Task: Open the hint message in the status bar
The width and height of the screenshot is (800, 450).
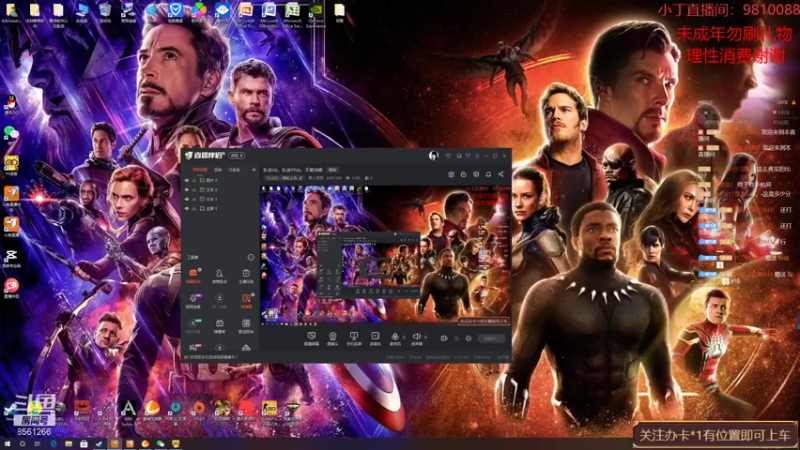Action: [211, 357]
